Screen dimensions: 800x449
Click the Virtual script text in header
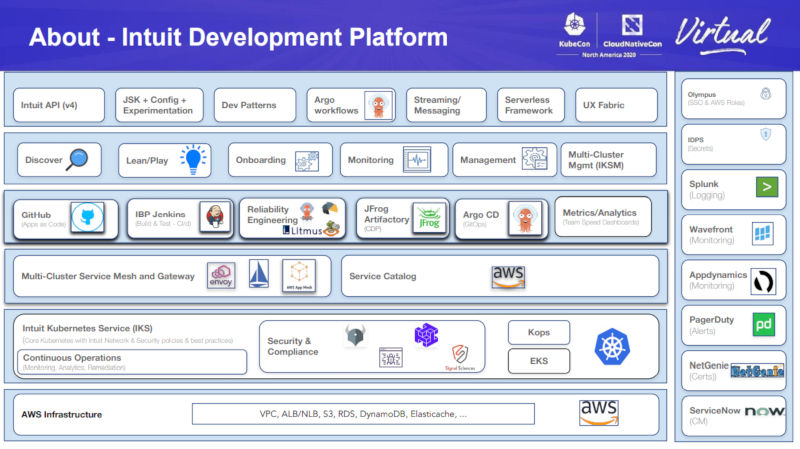(x=722, y=35)
